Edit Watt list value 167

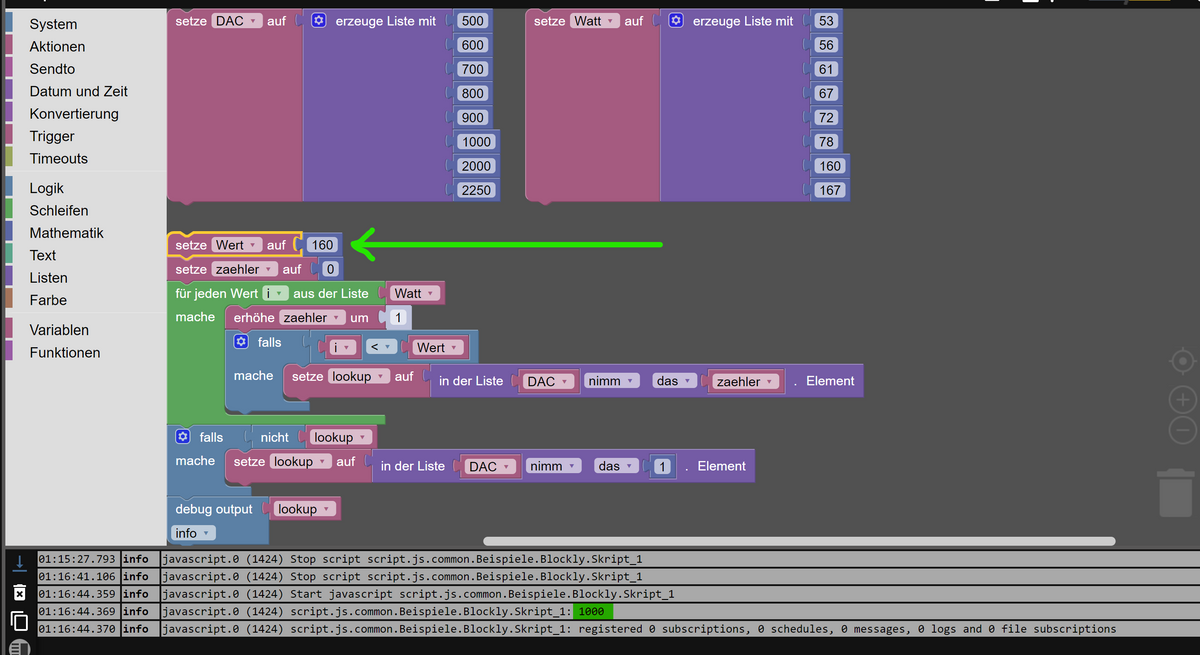830,190
